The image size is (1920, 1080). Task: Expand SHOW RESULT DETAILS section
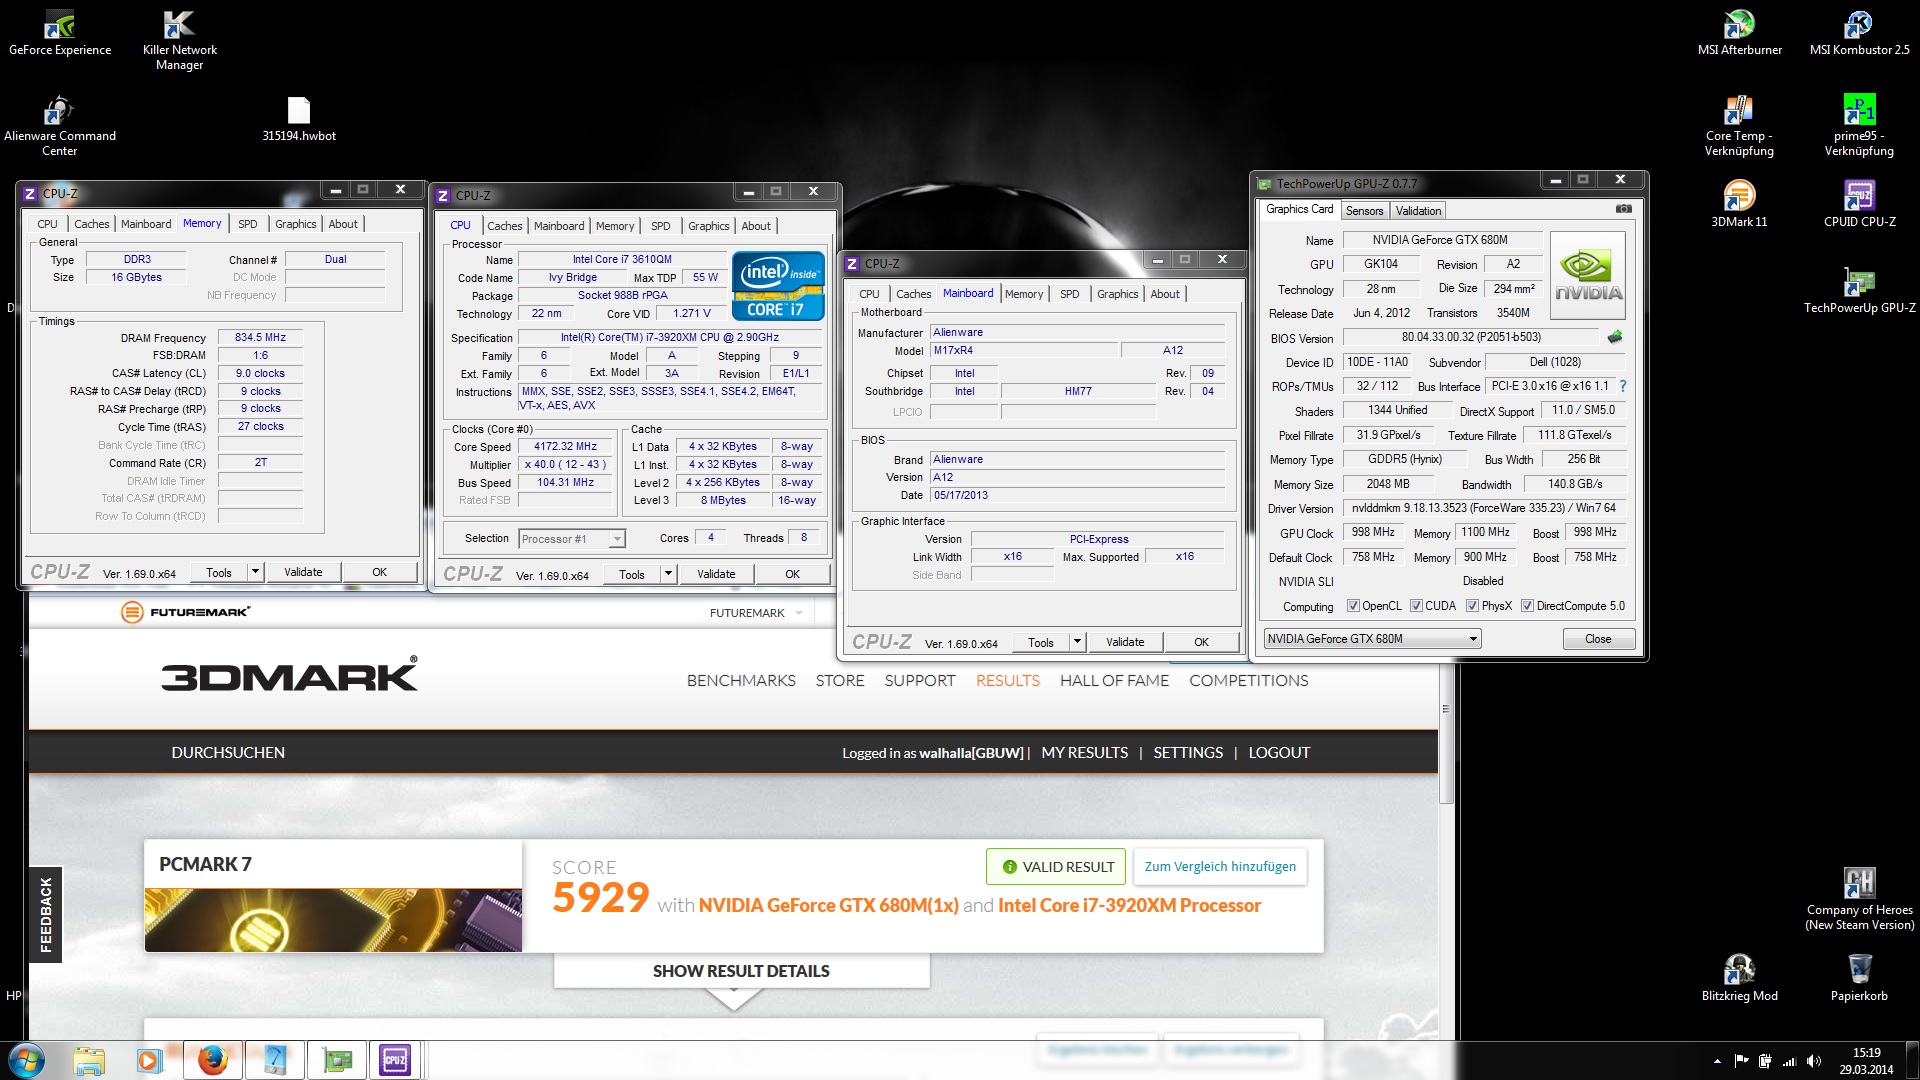coord(741,971)
